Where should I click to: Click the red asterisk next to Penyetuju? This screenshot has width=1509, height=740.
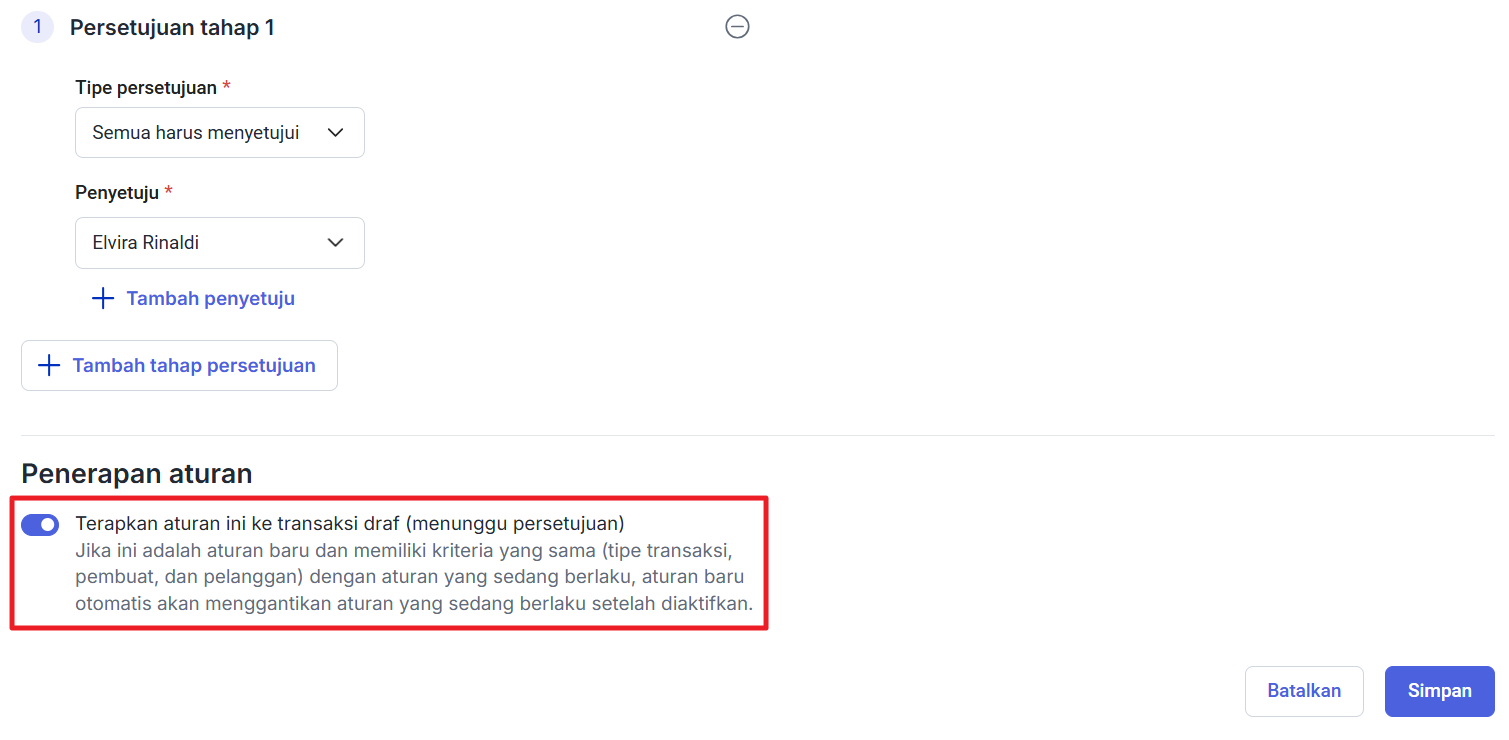[x=169, y=192]
